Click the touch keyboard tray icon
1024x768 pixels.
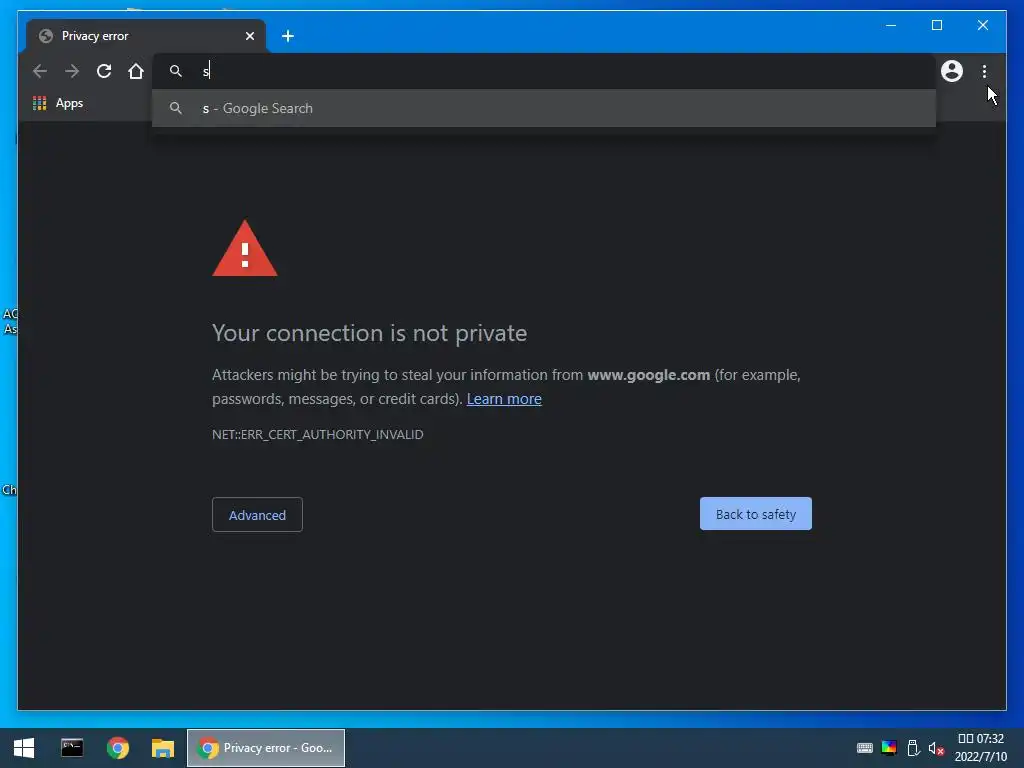pos(865,748)
